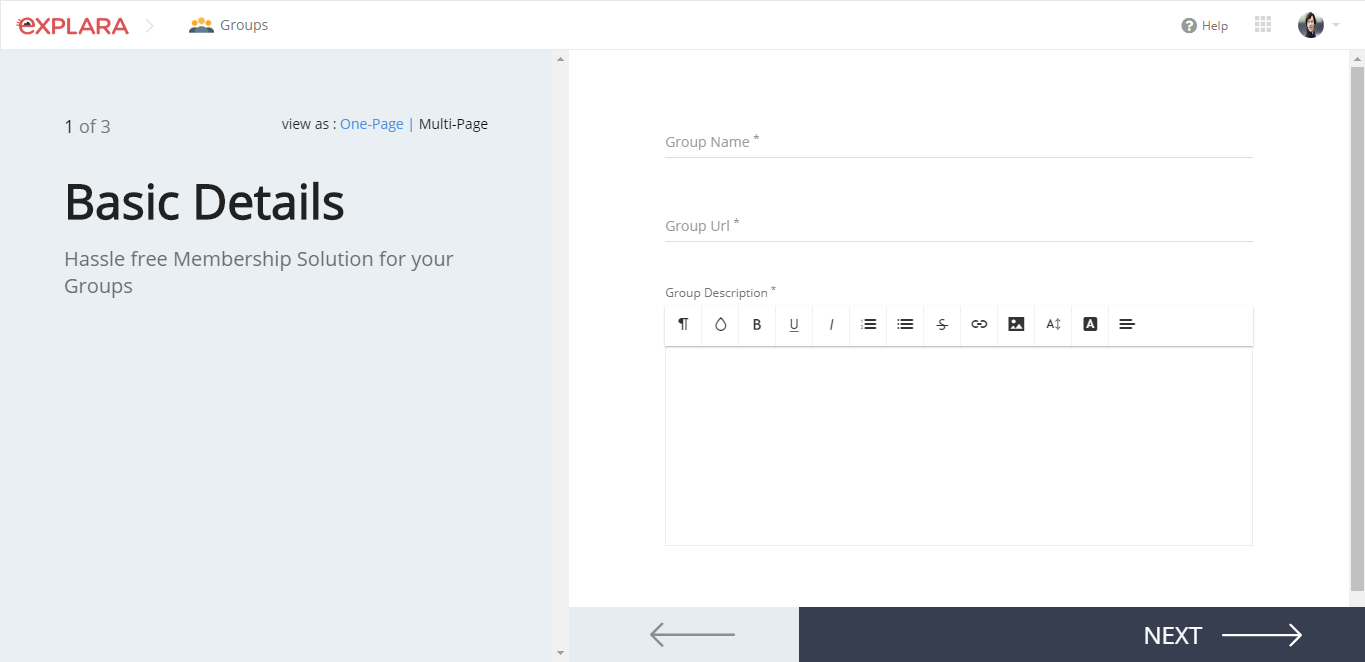Switch to One-Page view

pyautogui.click(x=372, y=124)
